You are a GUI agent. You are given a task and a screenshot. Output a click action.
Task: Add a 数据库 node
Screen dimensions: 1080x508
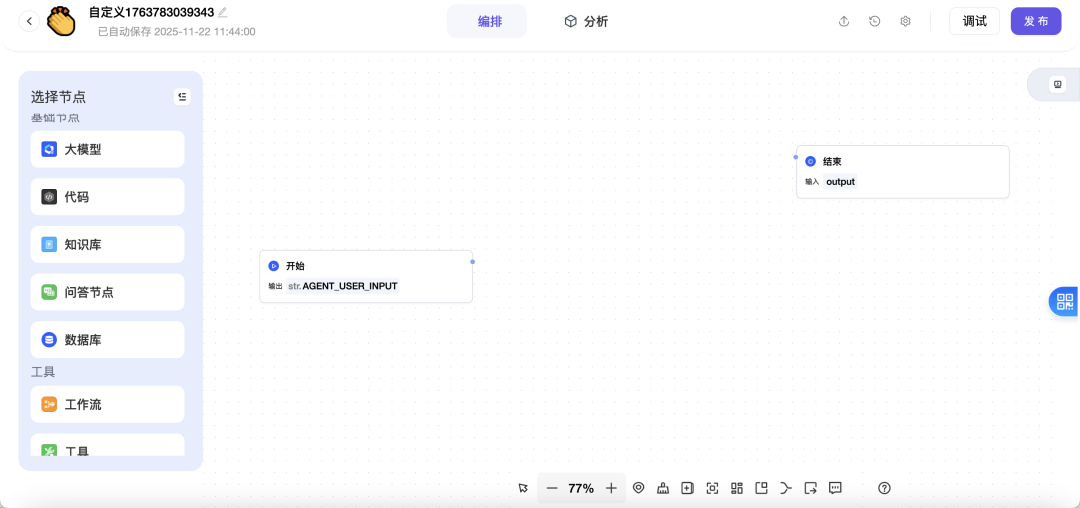107,340
